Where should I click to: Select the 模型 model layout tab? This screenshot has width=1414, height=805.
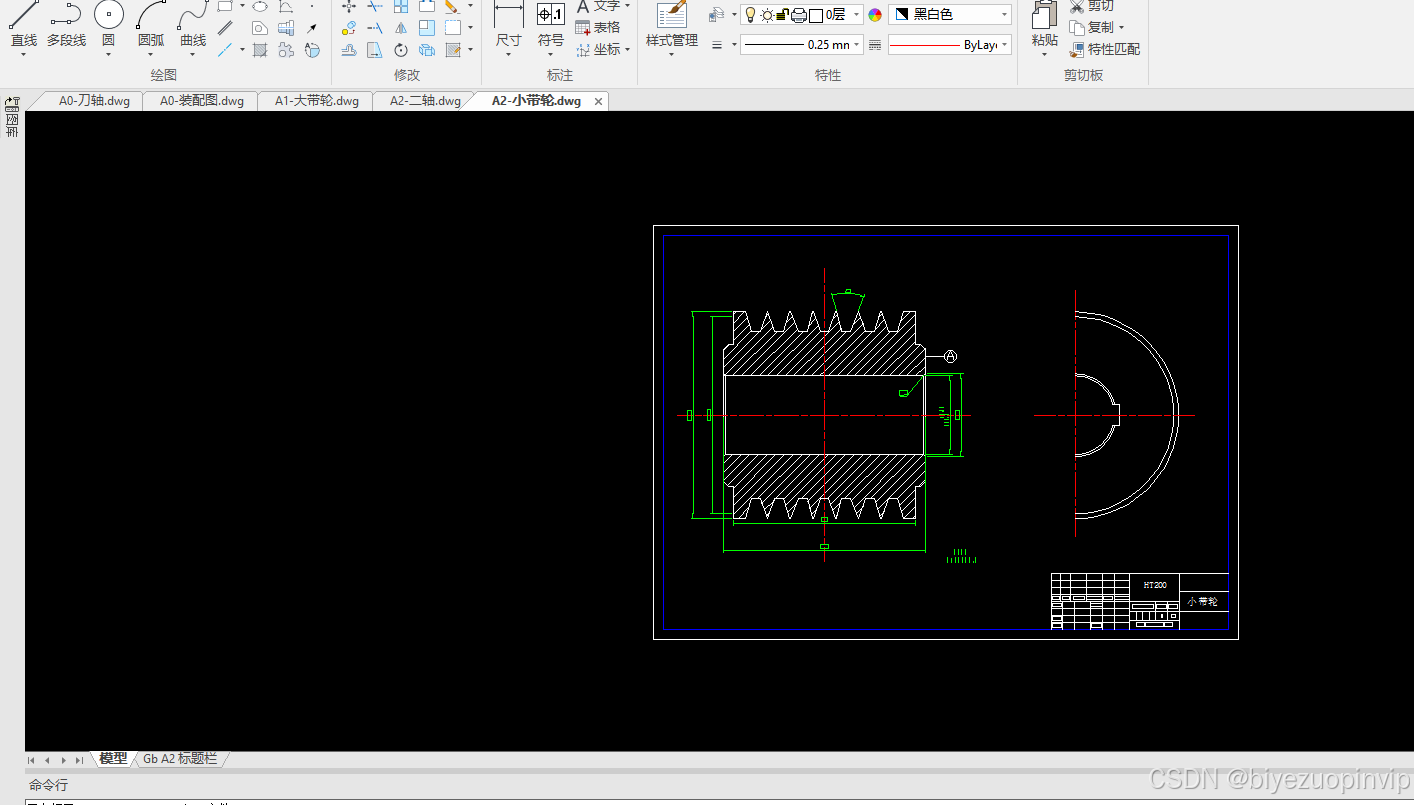[113, 758]
